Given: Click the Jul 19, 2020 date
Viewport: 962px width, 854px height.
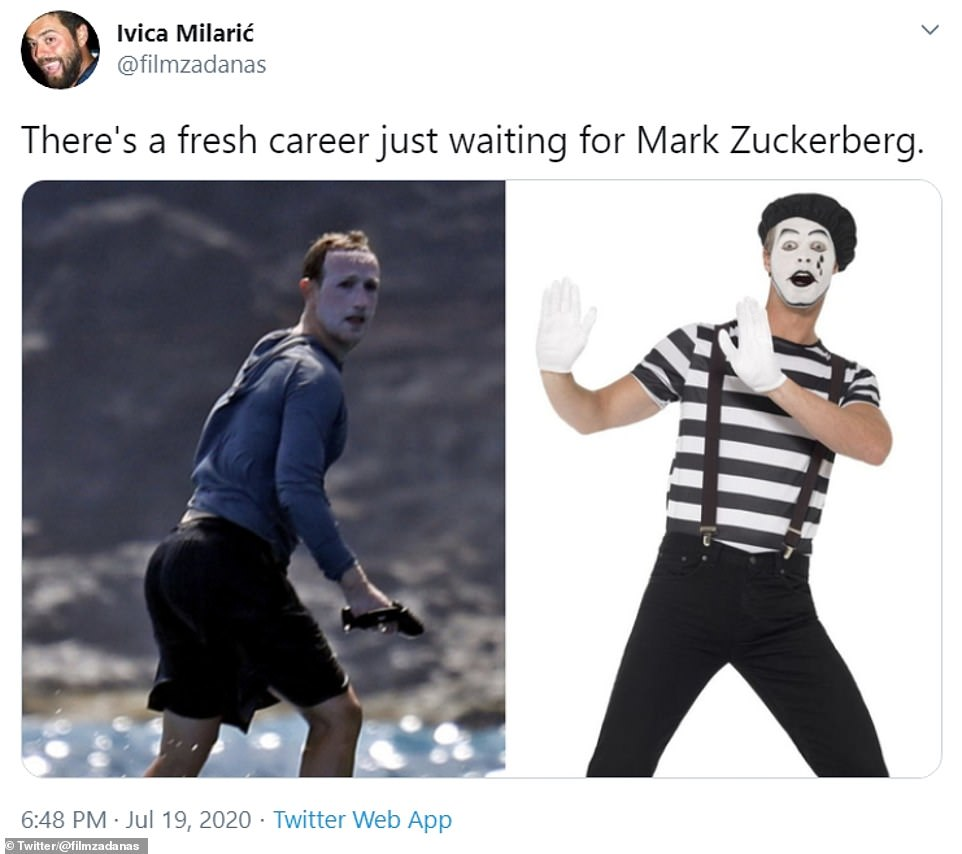Looking at the screenshot, I should (188, 820).
